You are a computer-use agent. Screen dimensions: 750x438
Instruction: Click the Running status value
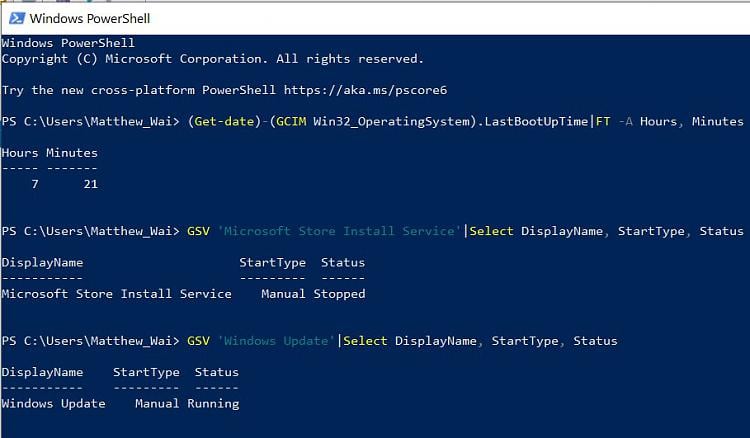(x=213, y=404)
